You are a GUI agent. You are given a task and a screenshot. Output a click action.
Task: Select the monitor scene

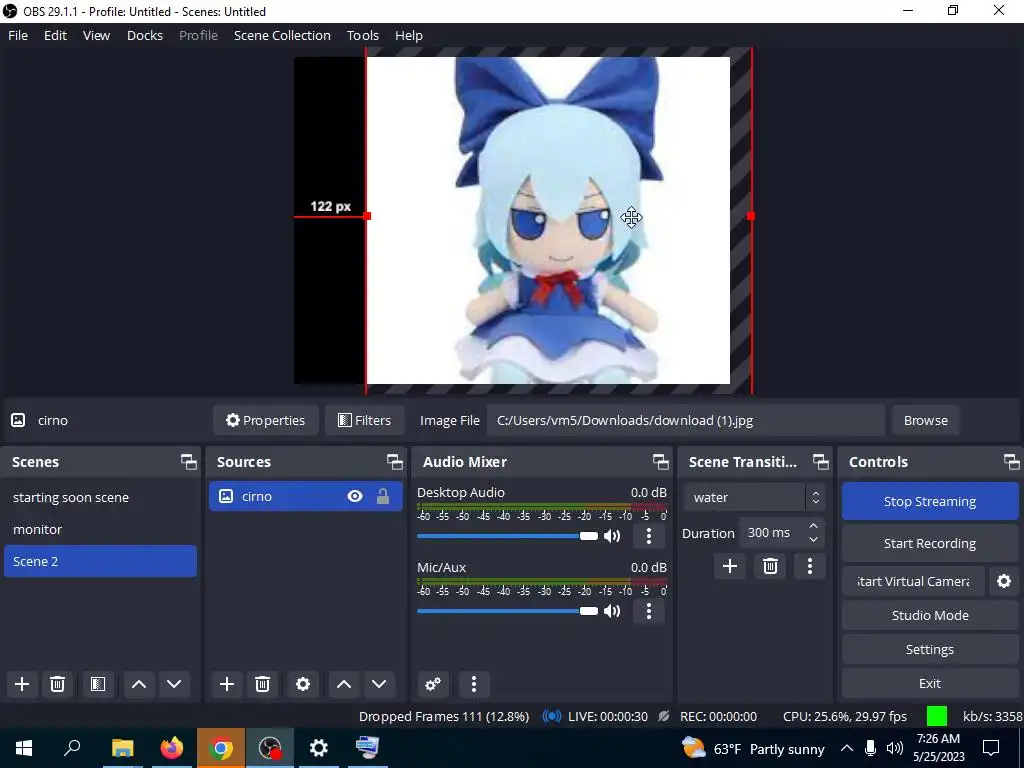click(101, 530)
